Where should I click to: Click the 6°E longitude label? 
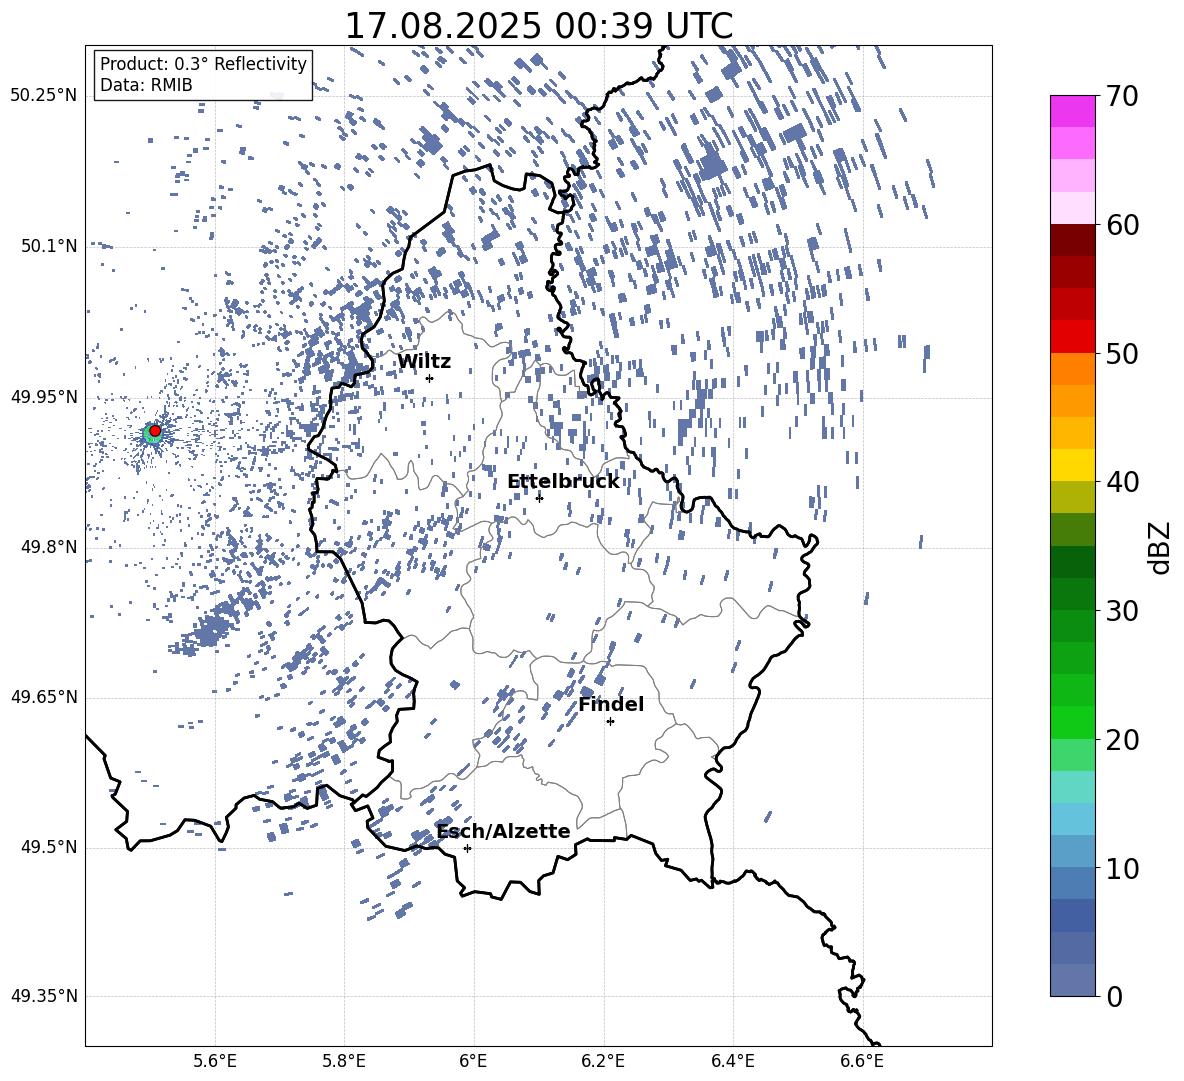[473, 1061]
